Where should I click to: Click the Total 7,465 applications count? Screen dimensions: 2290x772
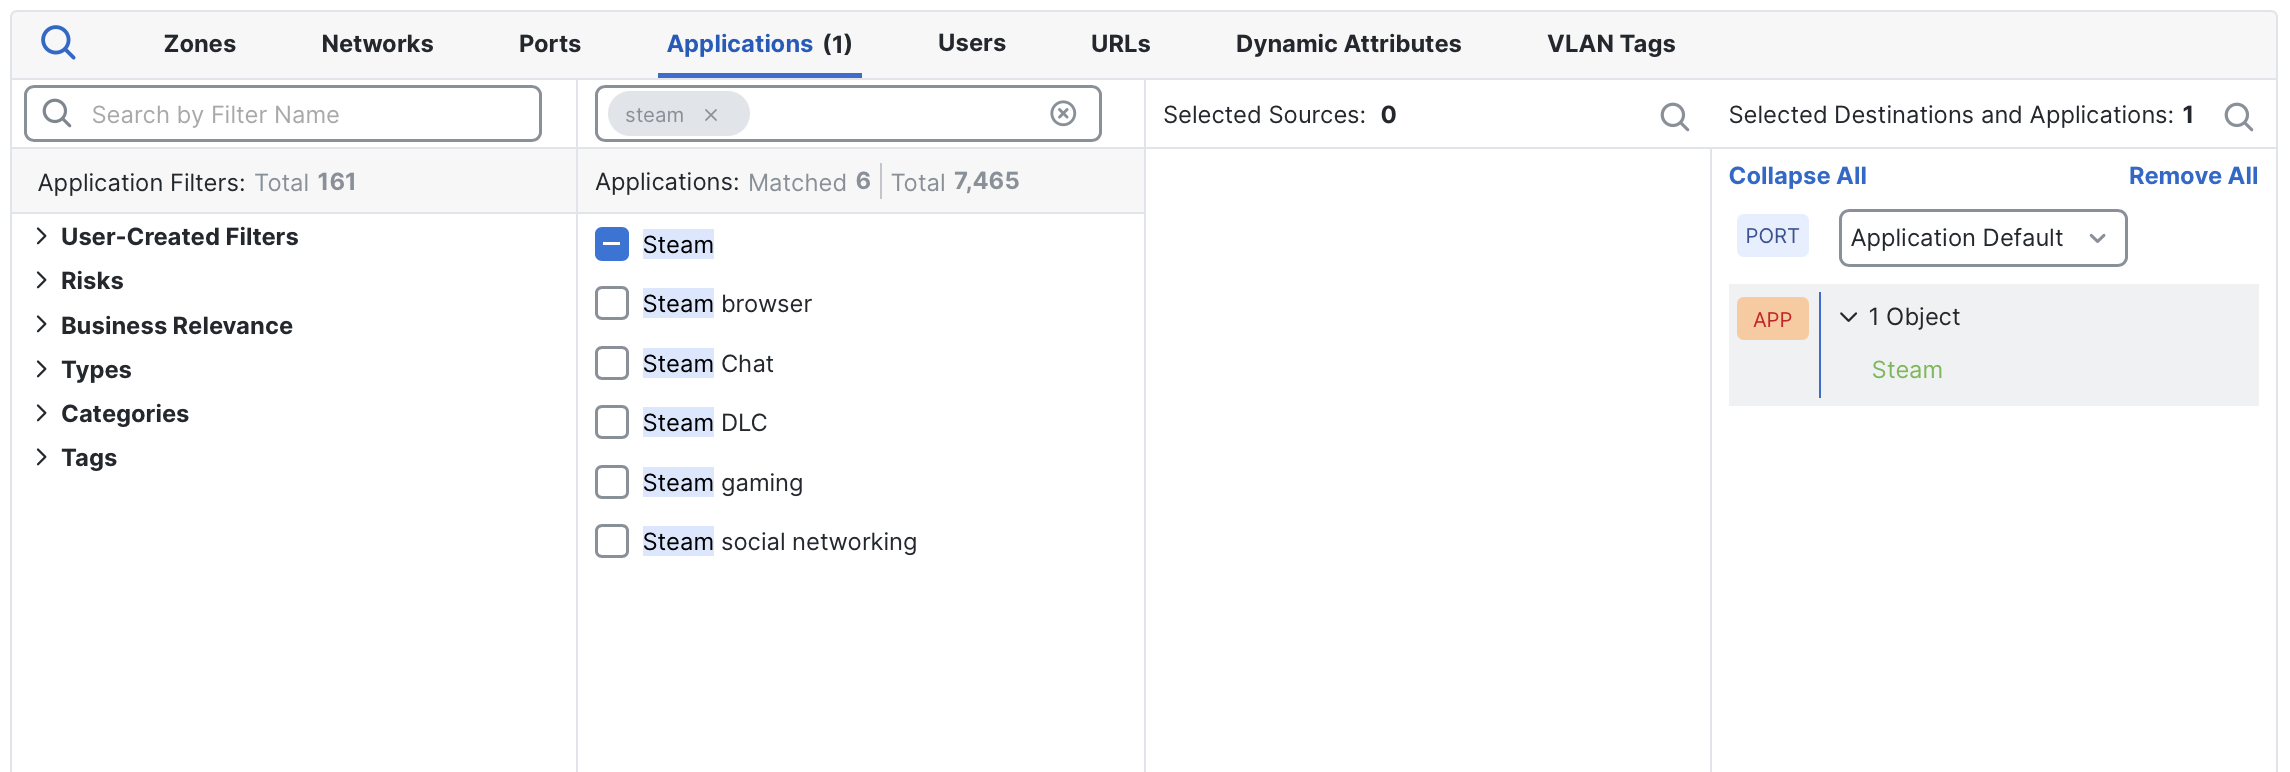click(x=955, y=181)
